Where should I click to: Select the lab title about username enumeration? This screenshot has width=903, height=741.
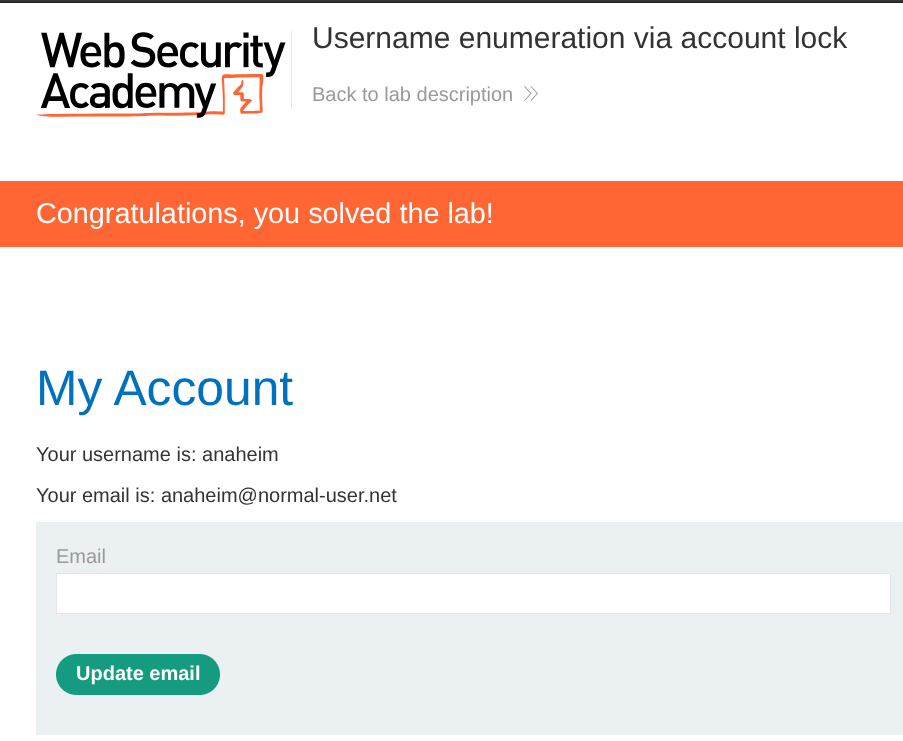click(579, 38)
